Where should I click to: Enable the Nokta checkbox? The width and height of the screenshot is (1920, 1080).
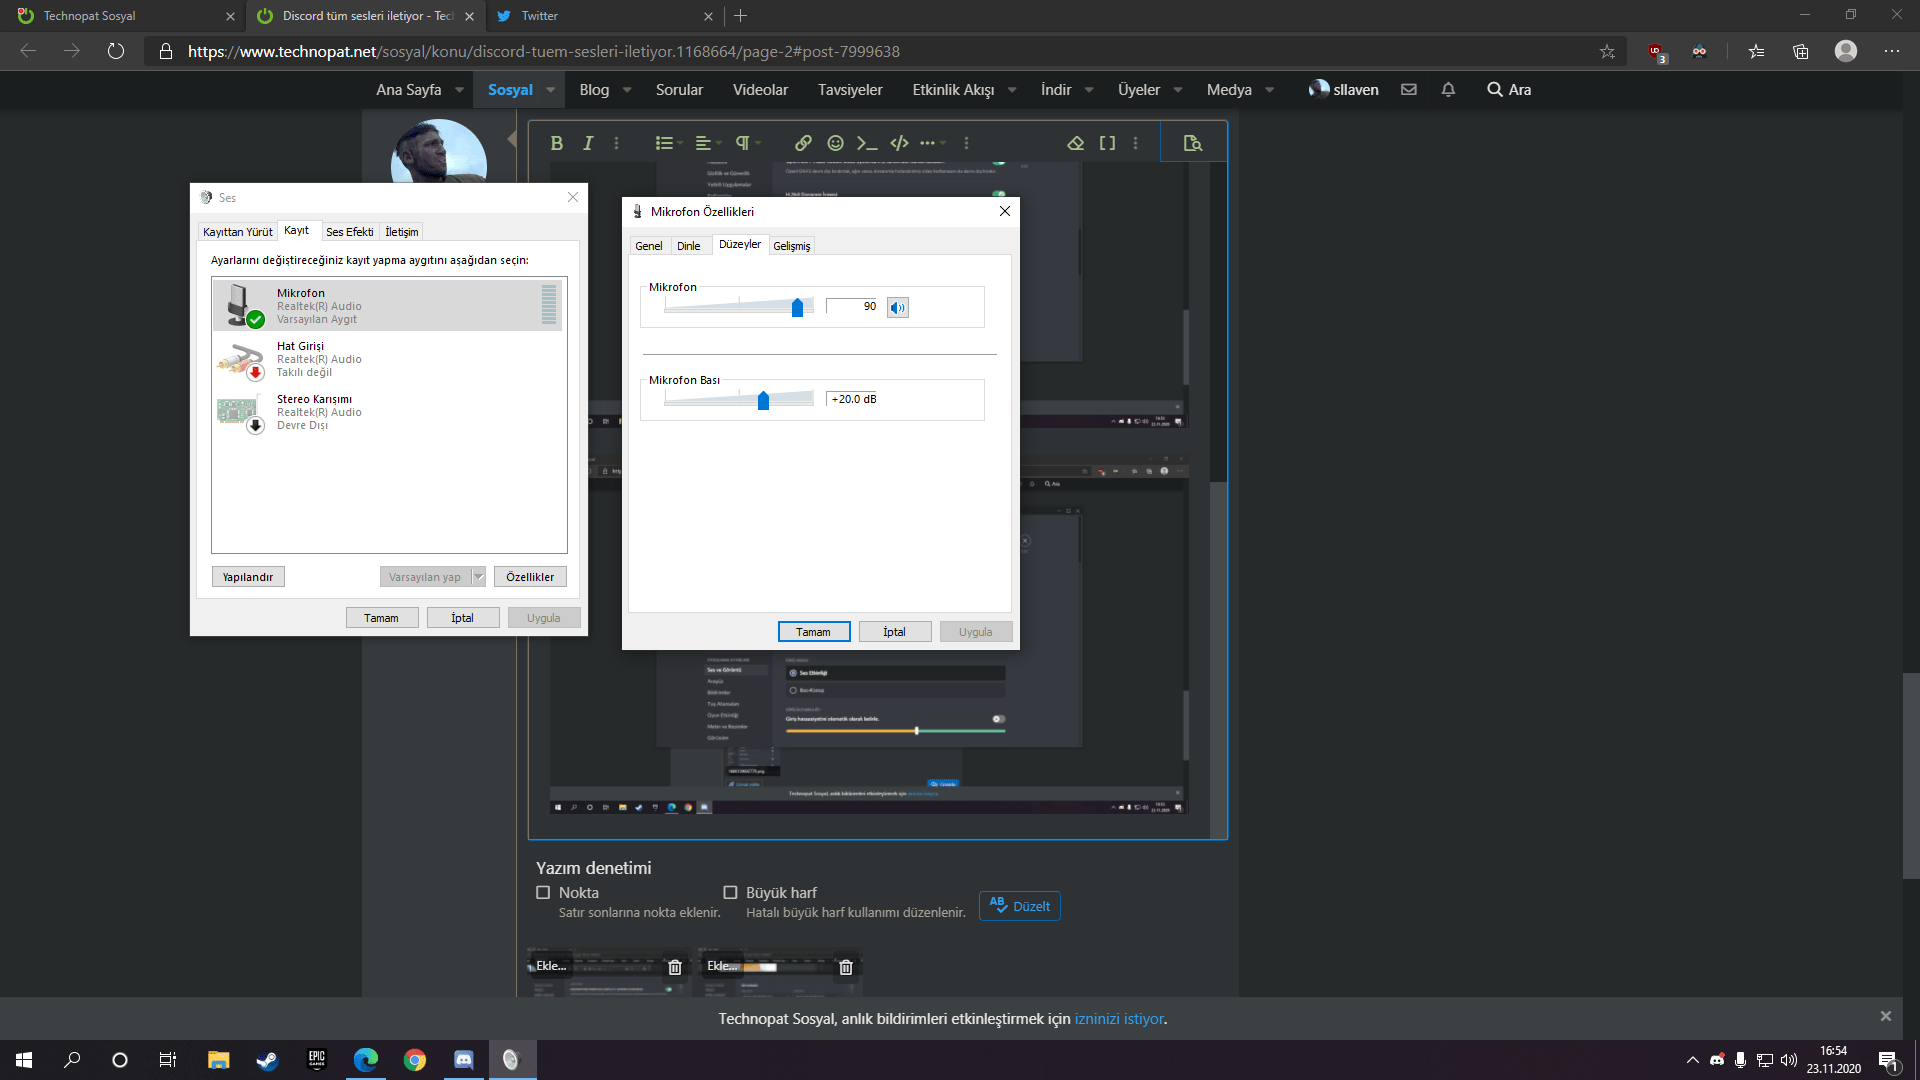click(x=543, y=892)
